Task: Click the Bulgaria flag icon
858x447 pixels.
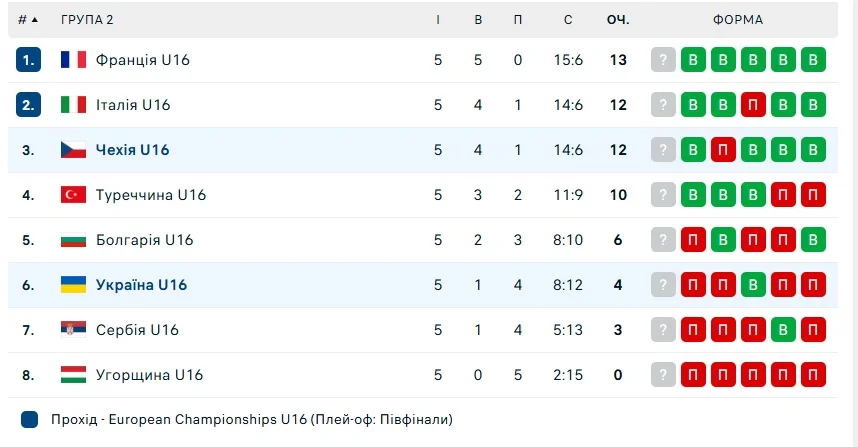Action: coord(73,240)
